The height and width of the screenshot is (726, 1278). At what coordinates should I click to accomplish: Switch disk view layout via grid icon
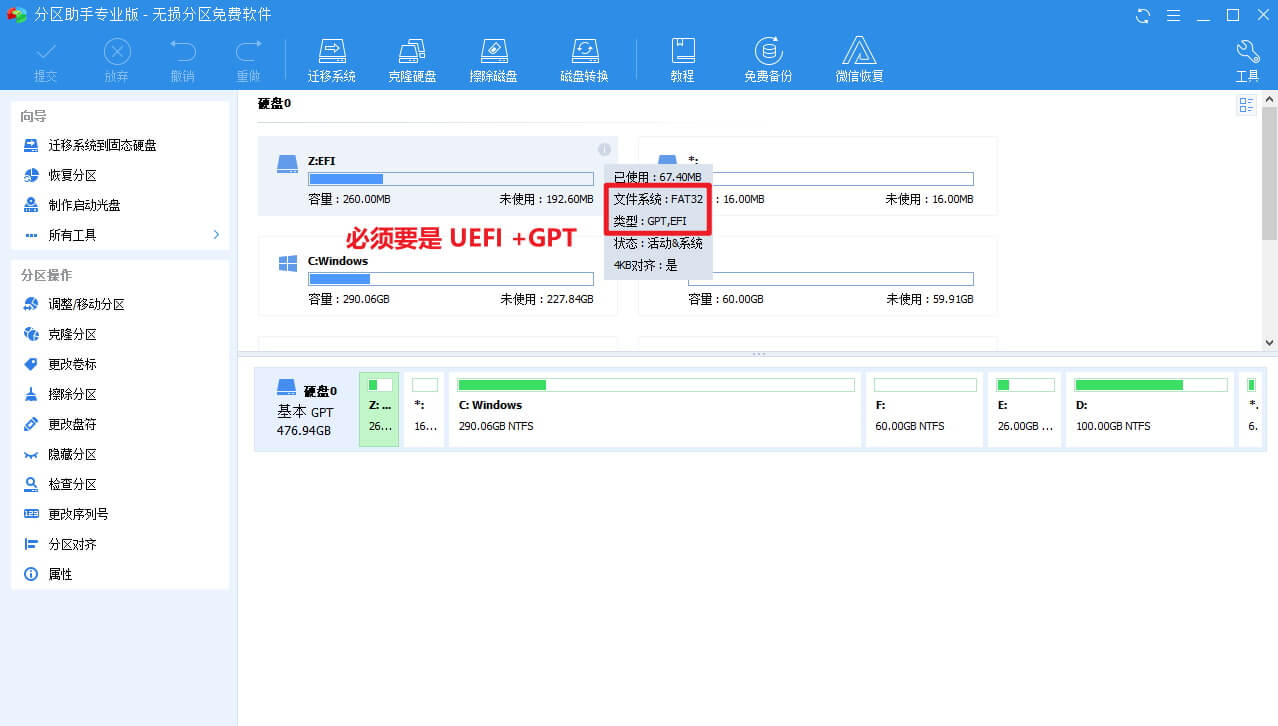click(x=1245, y=103)
